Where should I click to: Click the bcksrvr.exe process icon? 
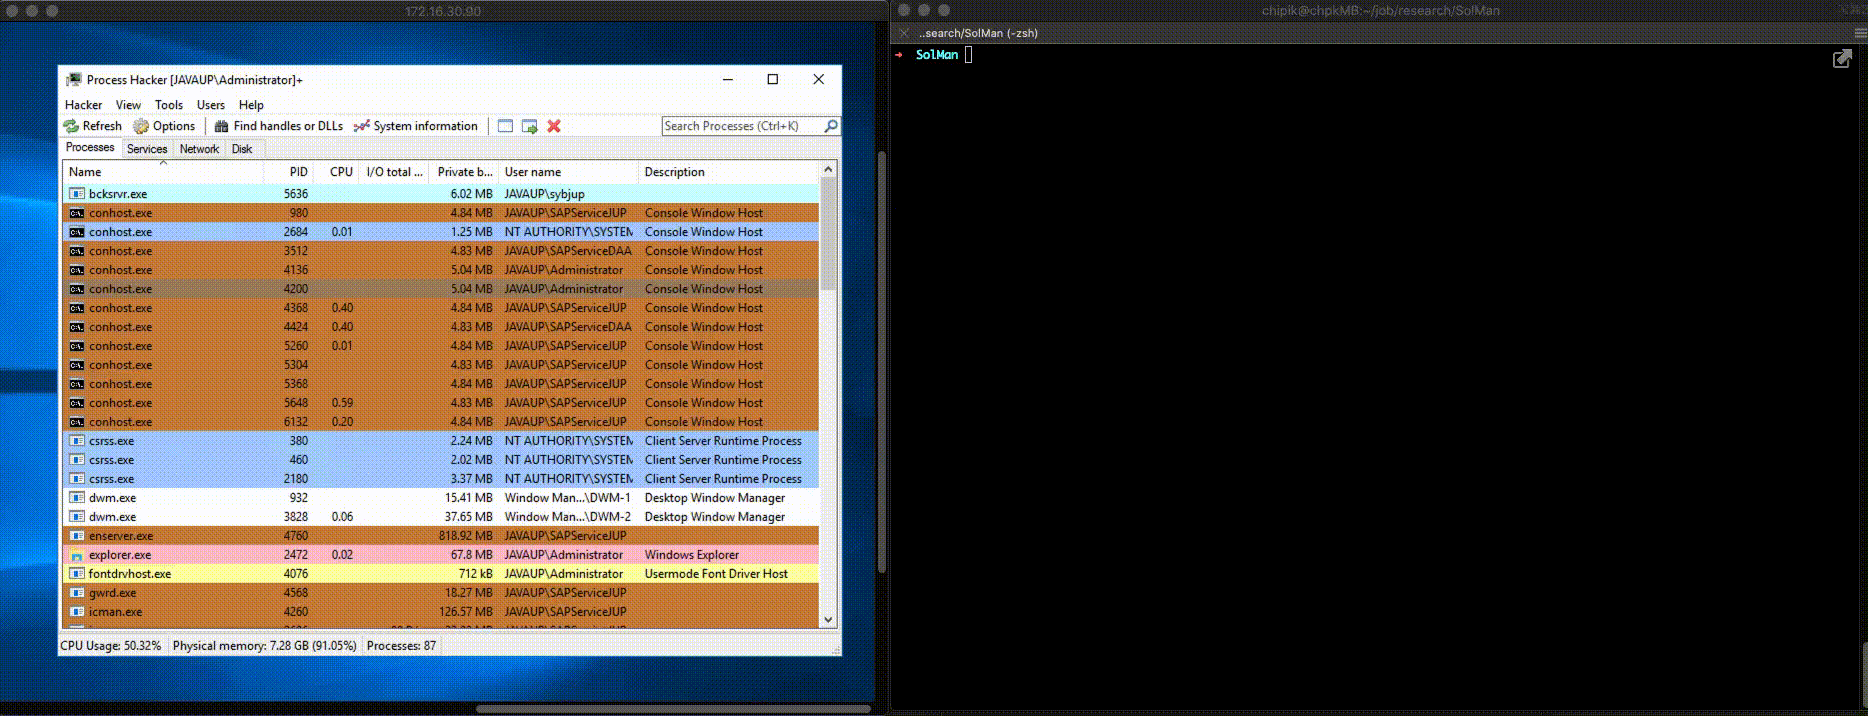coord(76,194)
